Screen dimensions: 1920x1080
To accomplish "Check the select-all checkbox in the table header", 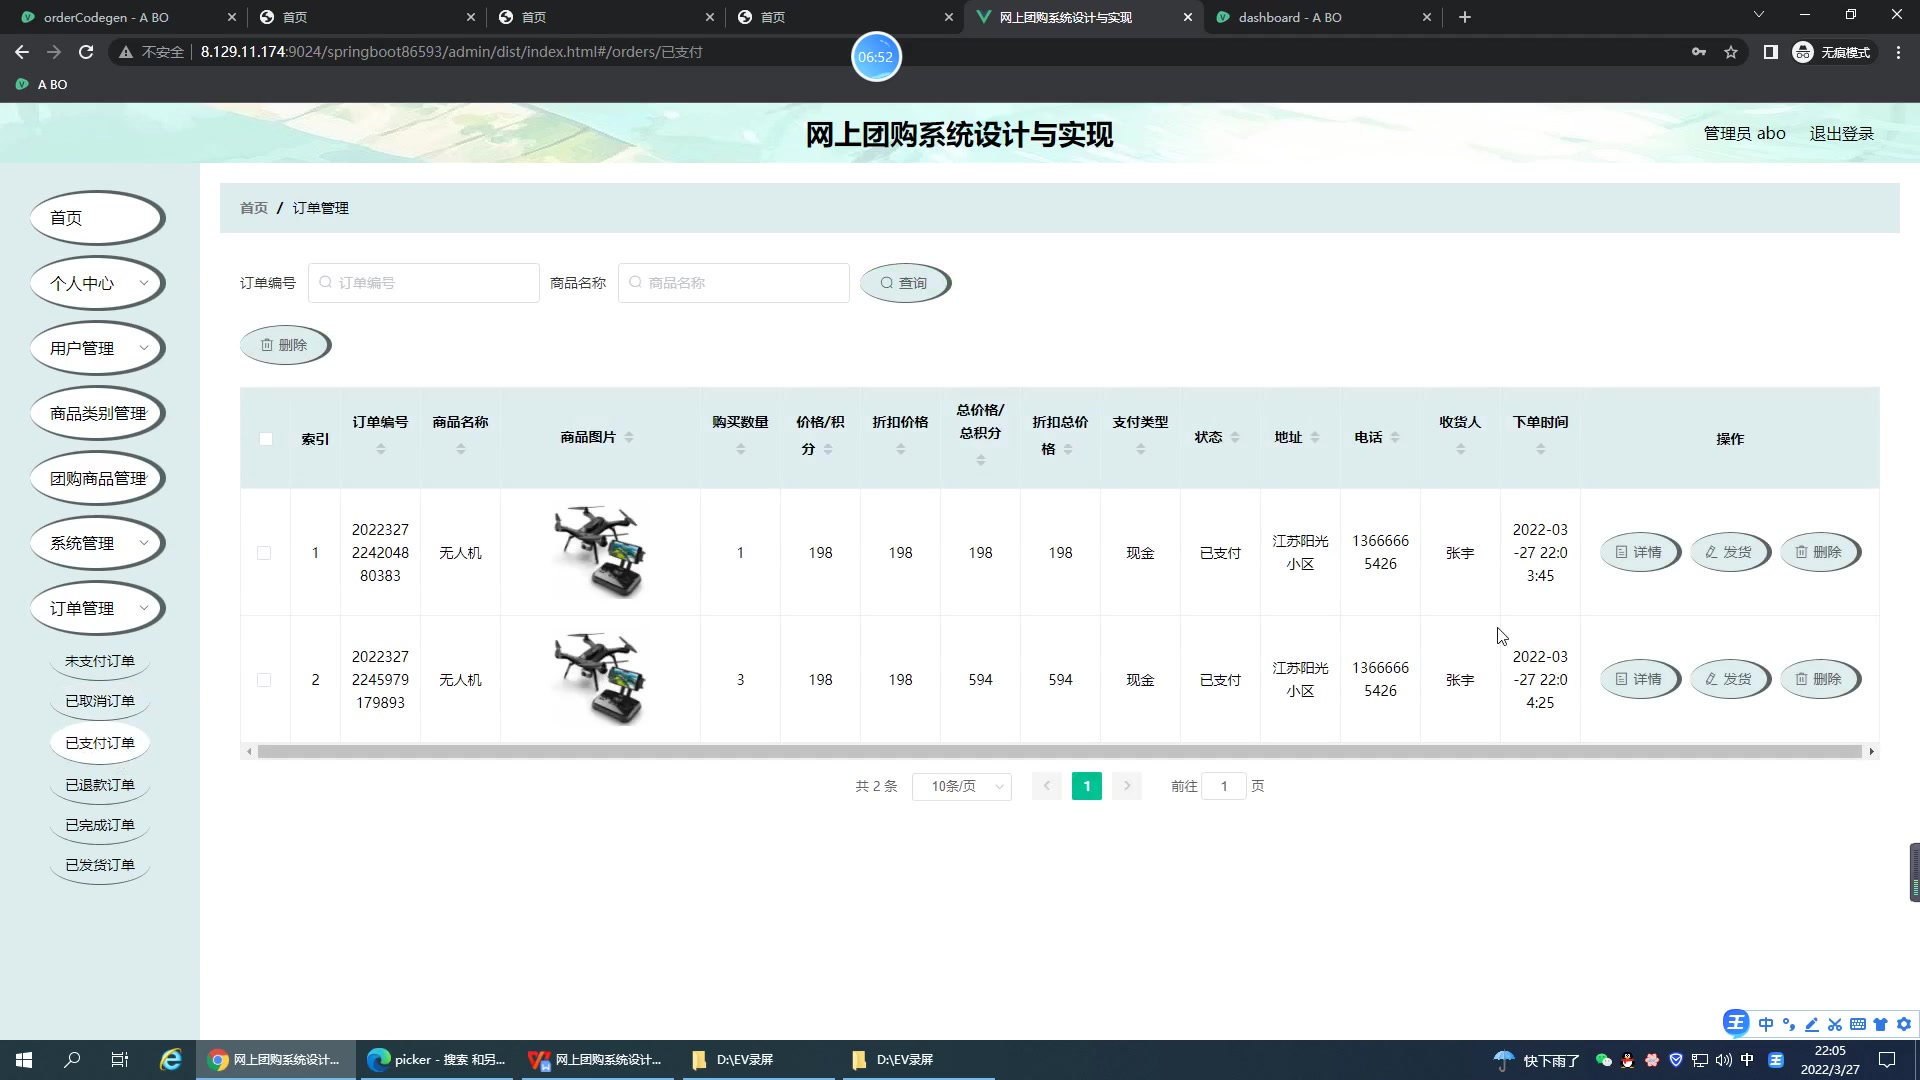I will click(x=265, y=439).
